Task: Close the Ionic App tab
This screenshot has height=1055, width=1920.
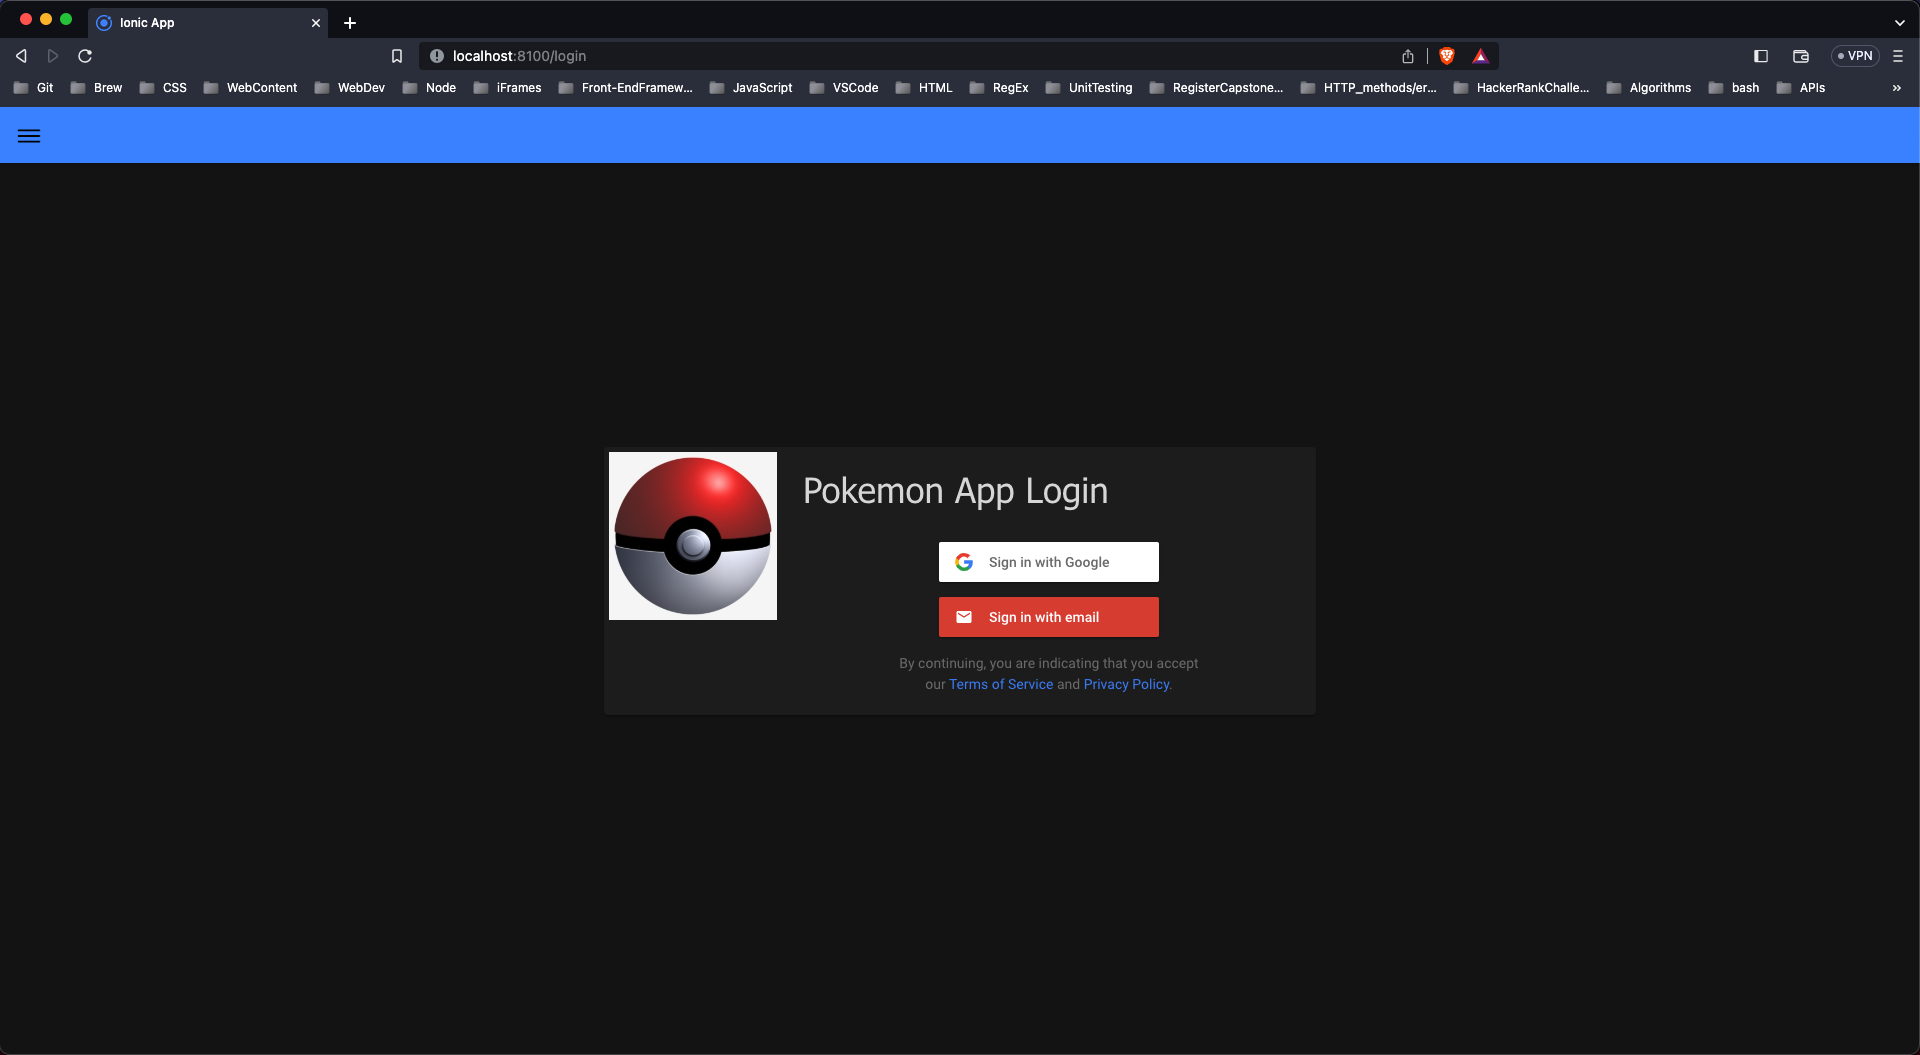Action: pos(316,23)
